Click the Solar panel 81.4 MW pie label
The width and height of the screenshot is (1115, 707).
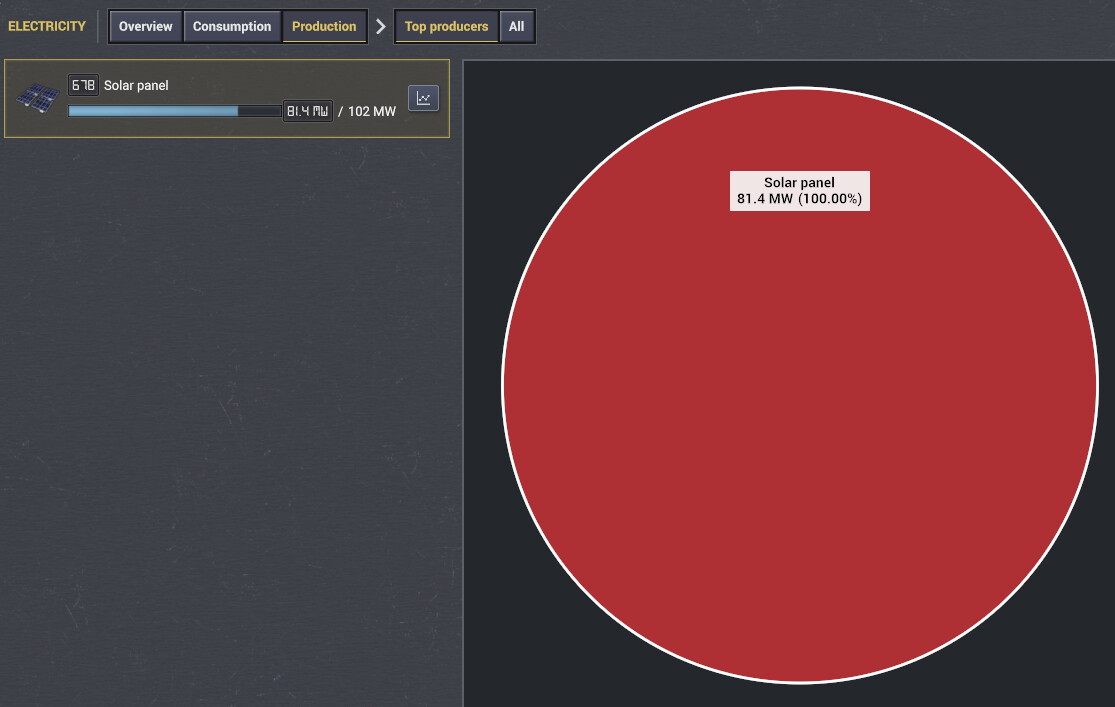click(x=800, y=191)
